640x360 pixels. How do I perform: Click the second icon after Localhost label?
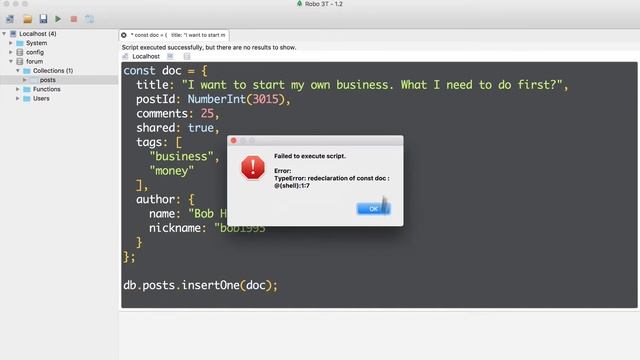pyautogui.click(x=187, y=56)
